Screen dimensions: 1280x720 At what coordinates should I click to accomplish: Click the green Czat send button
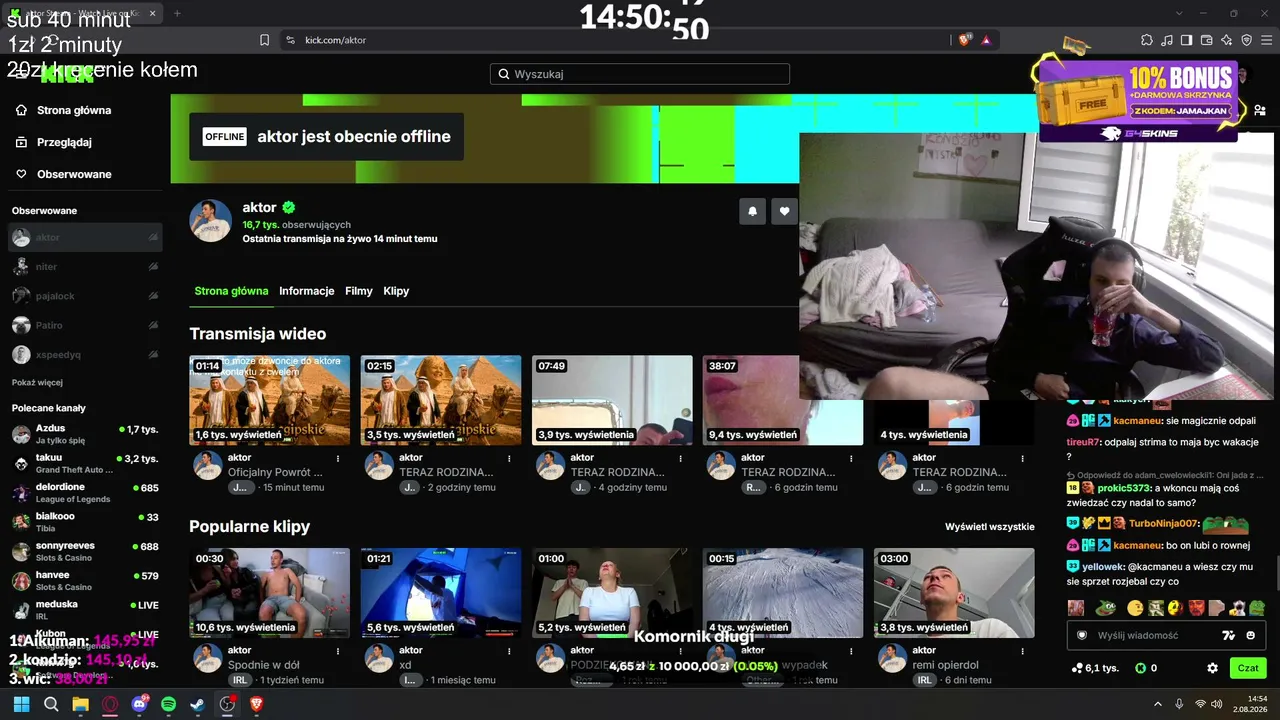tap(1248, 668)
